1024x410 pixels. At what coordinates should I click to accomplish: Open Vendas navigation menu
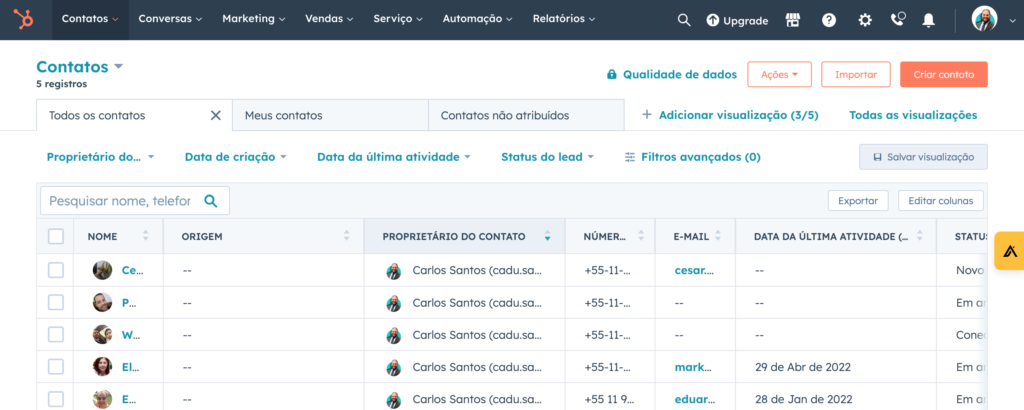pyautogui.click(x=329, y=20)
